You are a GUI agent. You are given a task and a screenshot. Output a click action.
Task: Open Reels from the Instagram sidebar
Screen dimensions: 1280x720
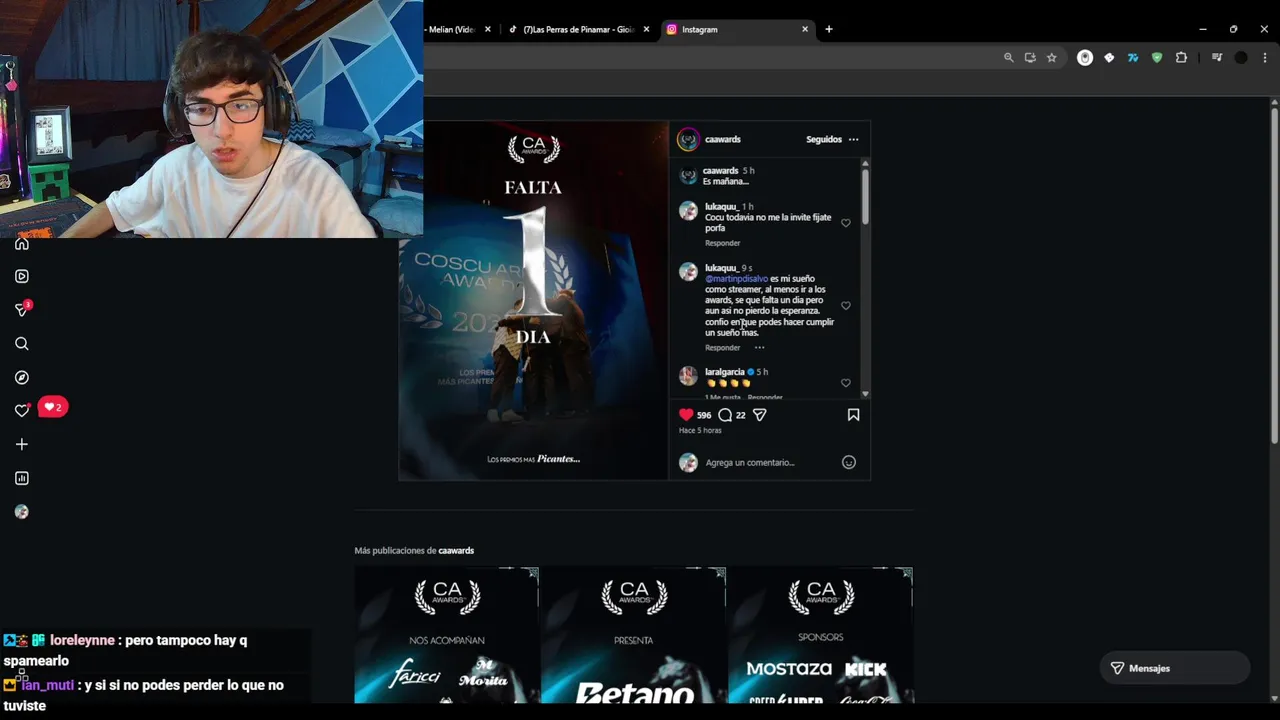click(x=22, y=276)
